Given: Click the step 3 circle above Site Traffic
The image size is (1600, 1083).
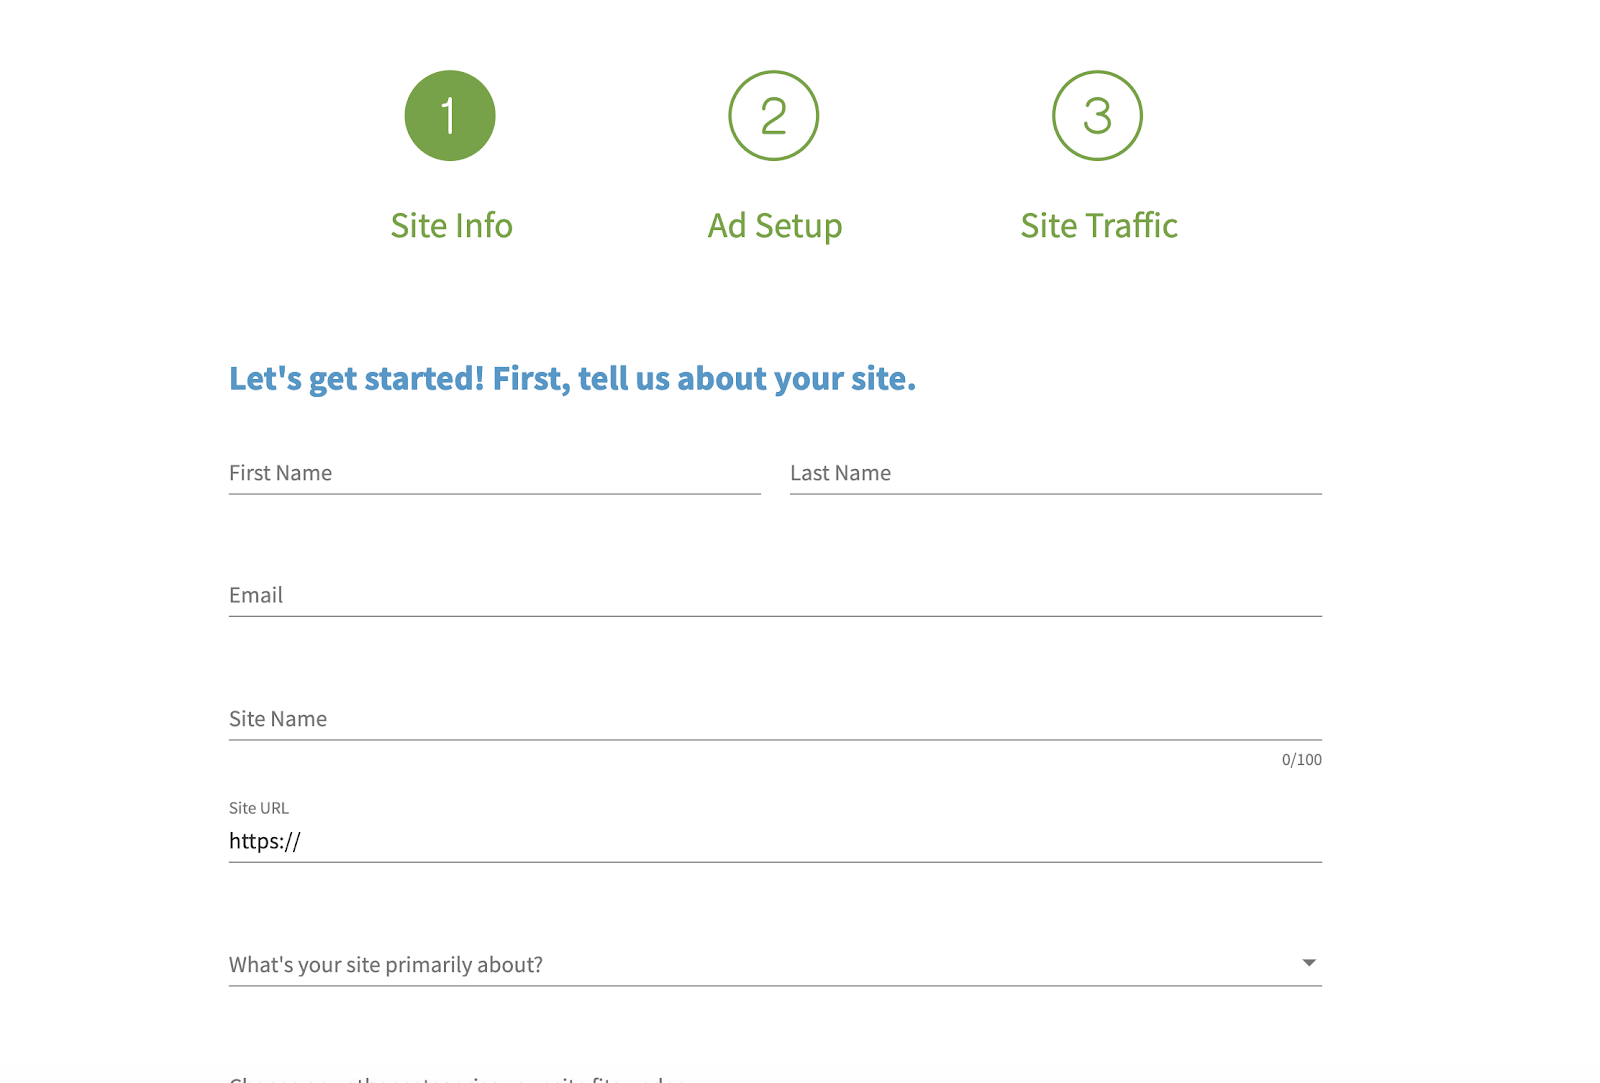Looking at the screenshot, I should (1097, 114).
